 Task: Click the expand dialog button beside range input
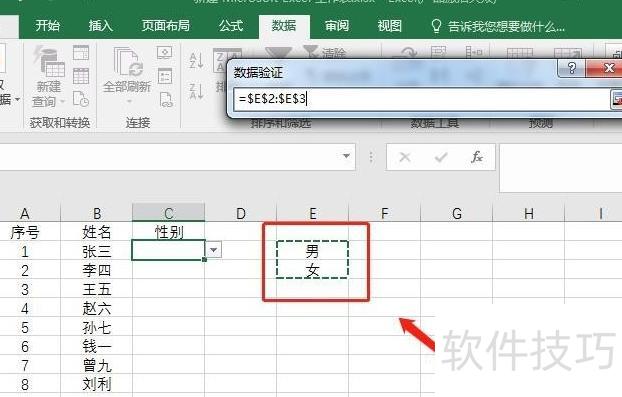coord(616,99)
